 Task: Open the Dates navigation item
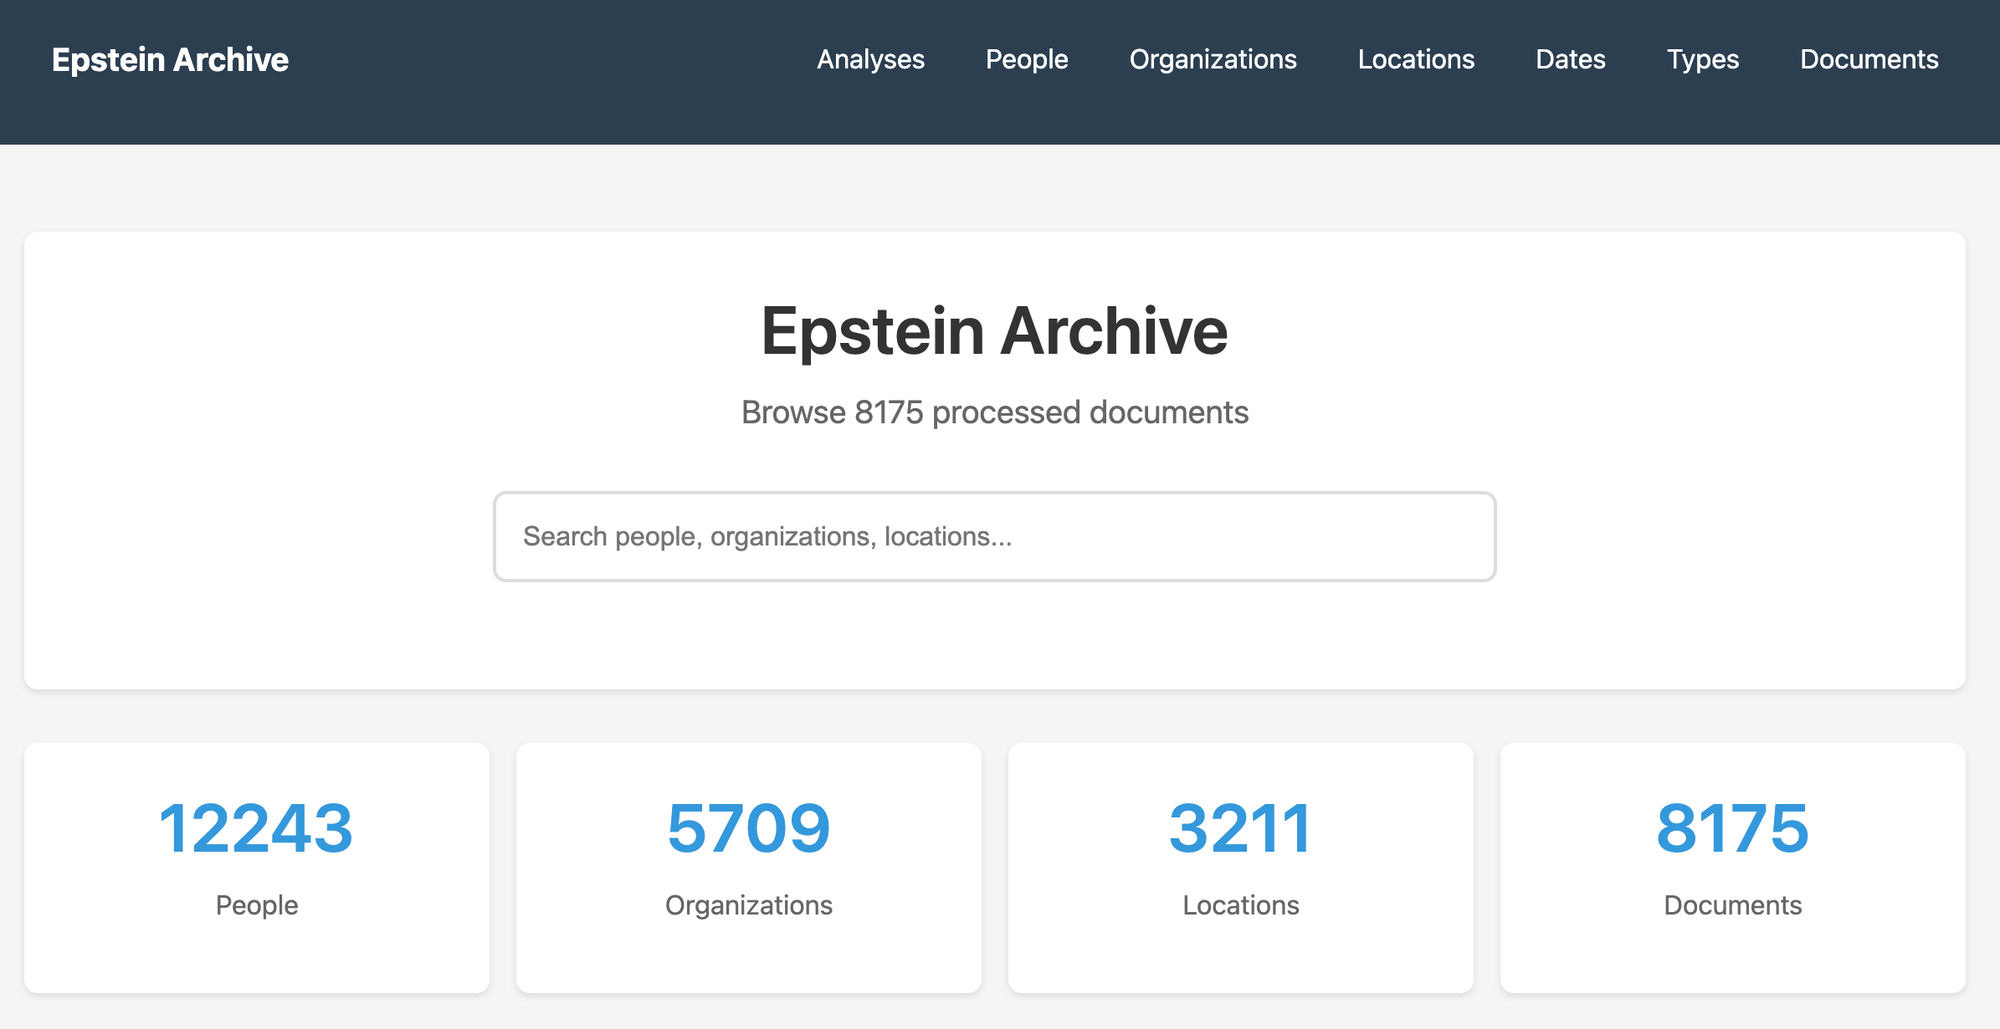pos(1570,60)
